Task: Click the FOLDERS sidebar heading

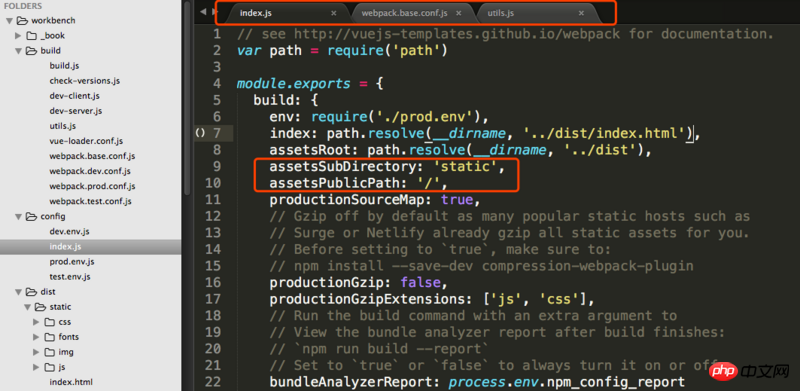Action: point(22,6)
